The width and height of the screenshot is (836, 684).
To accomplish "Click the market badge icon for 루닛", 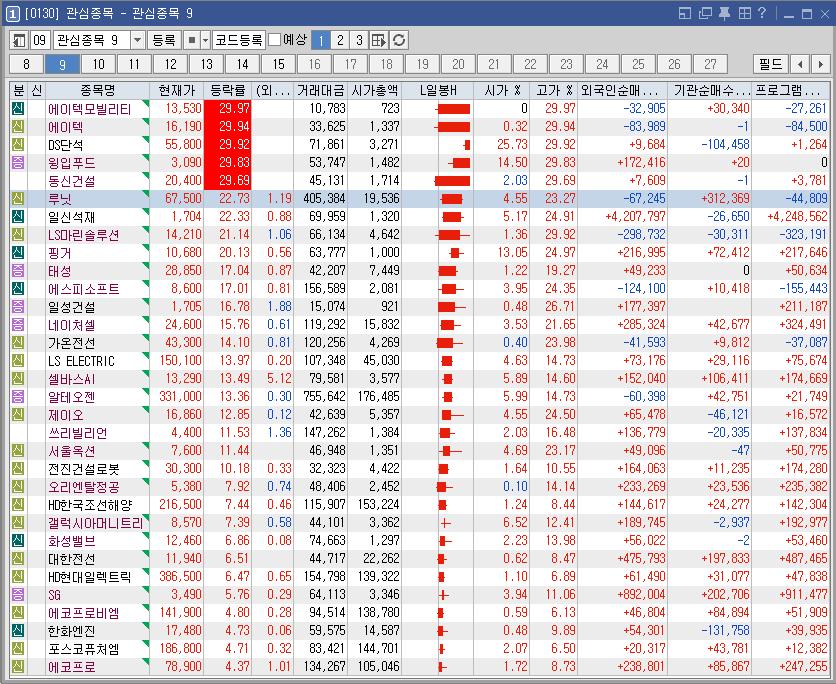I will pos(18,199).
